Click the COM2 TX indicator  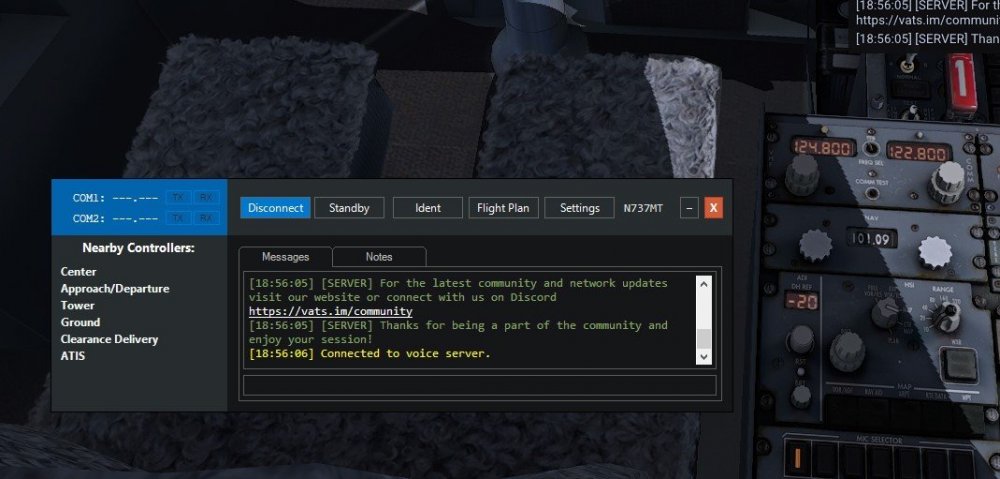coord(178,218)
